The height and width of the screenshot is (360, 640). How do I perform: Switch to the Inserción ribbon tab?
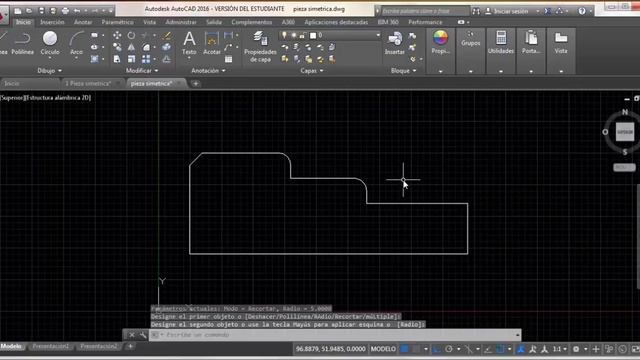click(x=52, y=22)
